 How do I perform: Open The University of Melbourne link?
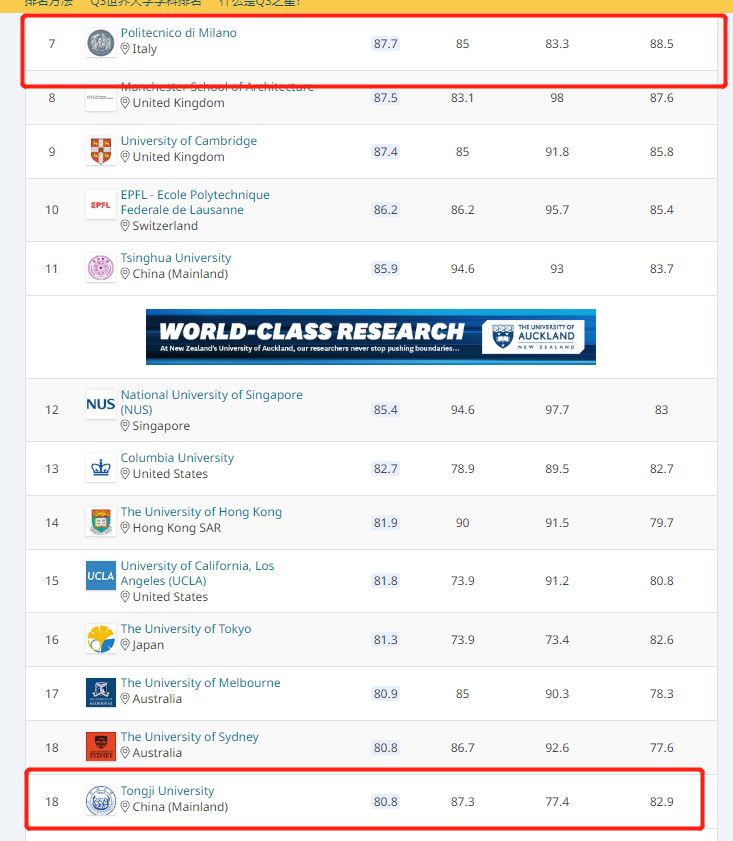click(201, 683)
